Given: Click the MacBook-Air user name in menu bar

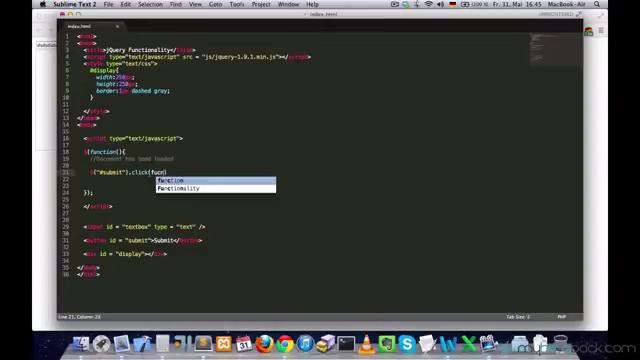Looking at the screenshot, I should tap(567, 4).
